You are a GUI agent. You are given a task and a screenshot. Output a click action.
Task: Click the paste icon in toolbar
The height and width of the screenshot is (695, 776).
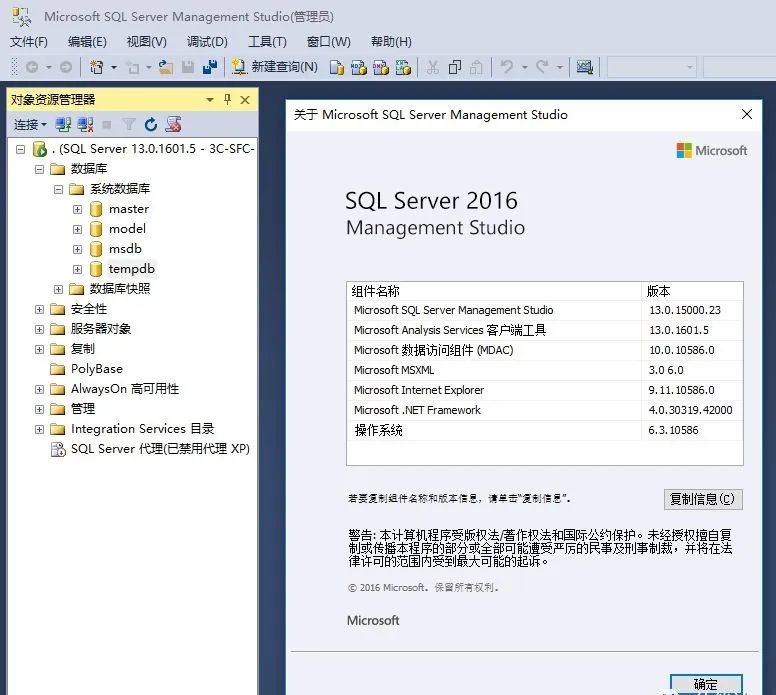(476, 67)
